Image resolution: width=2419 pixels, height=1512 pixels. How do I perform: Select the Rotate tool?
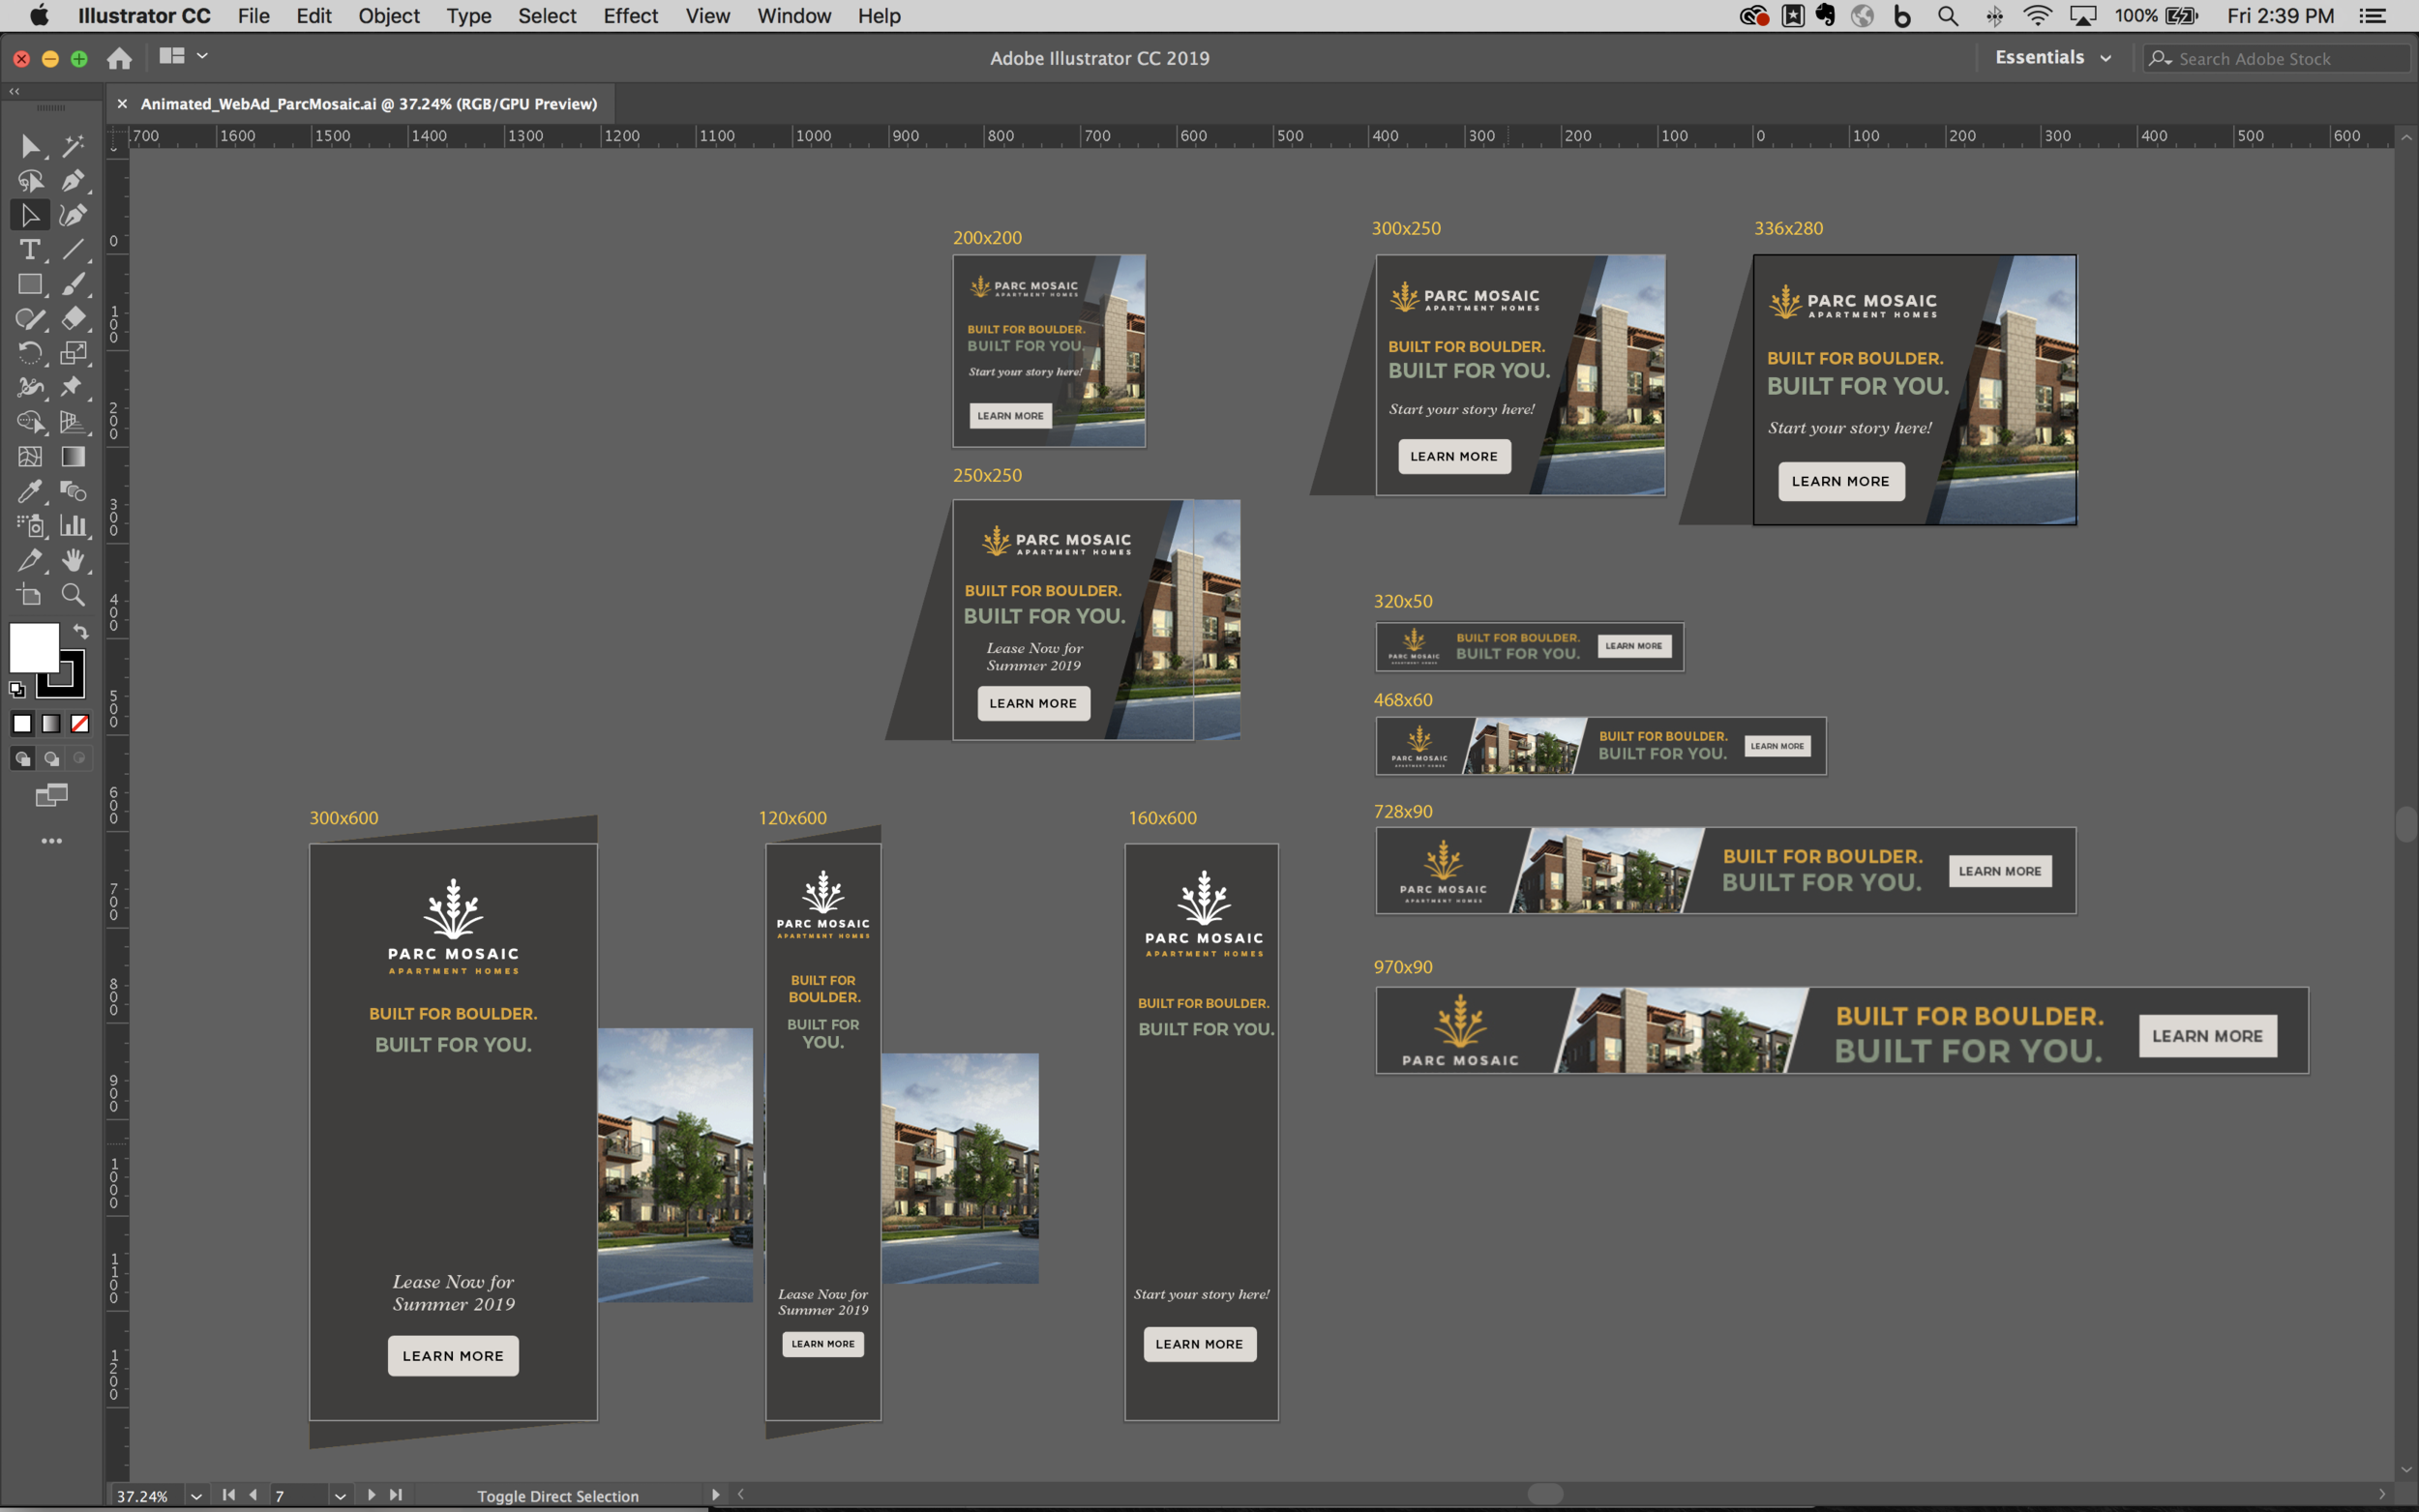(x=30, y=353)
